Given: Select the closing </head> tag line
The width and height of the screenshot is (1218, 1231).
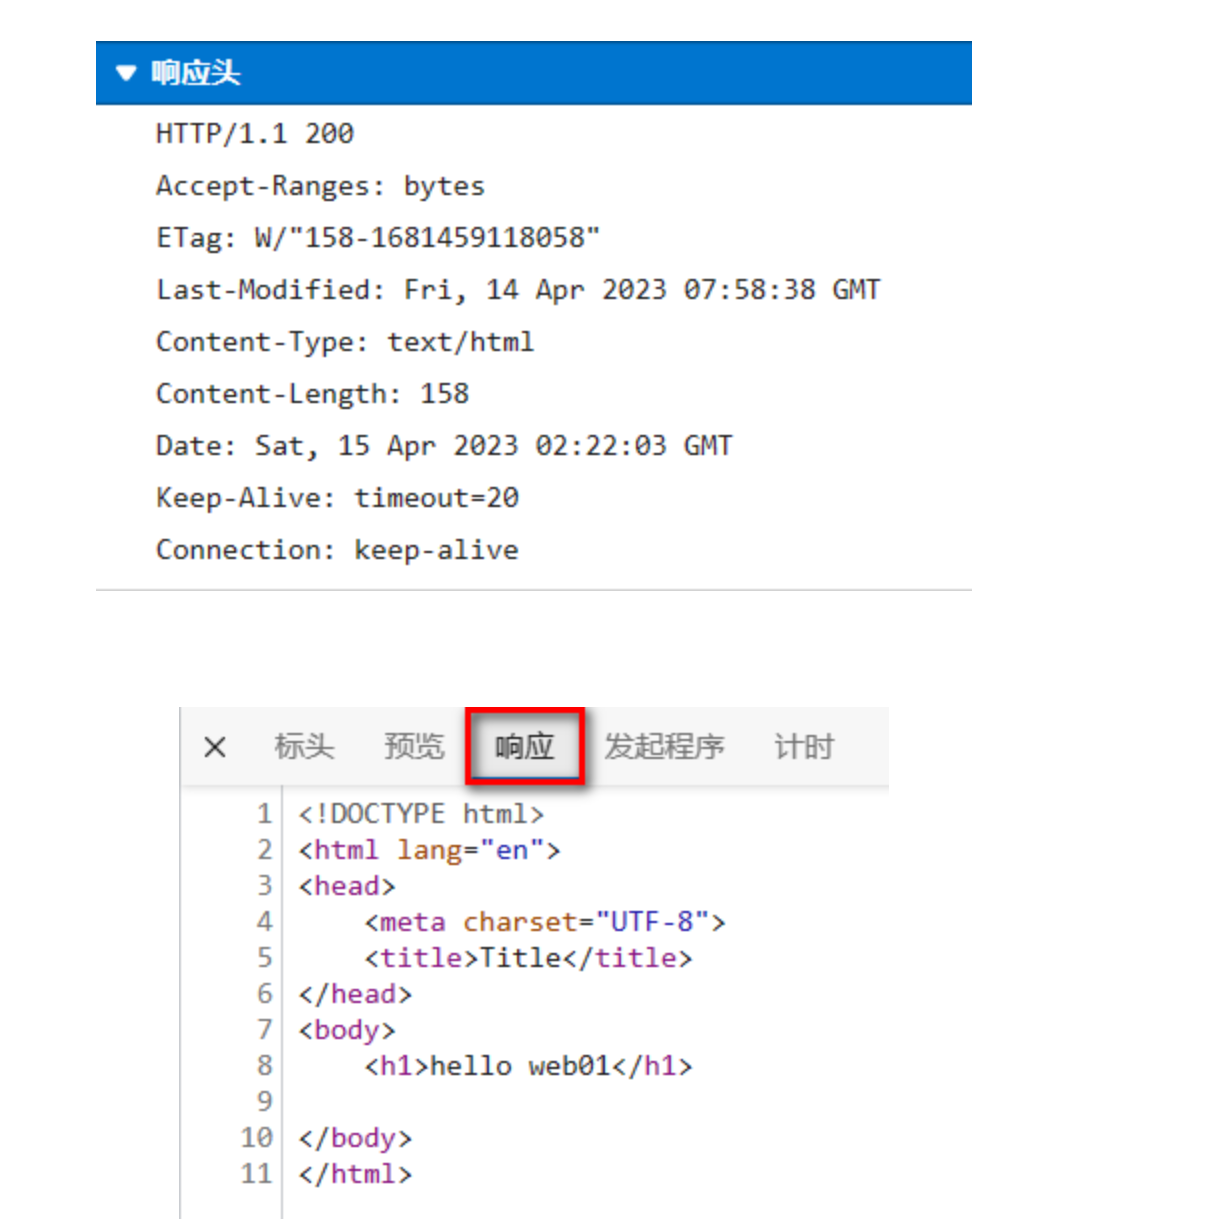Looking at the screenshot, I should coord(355,994).
